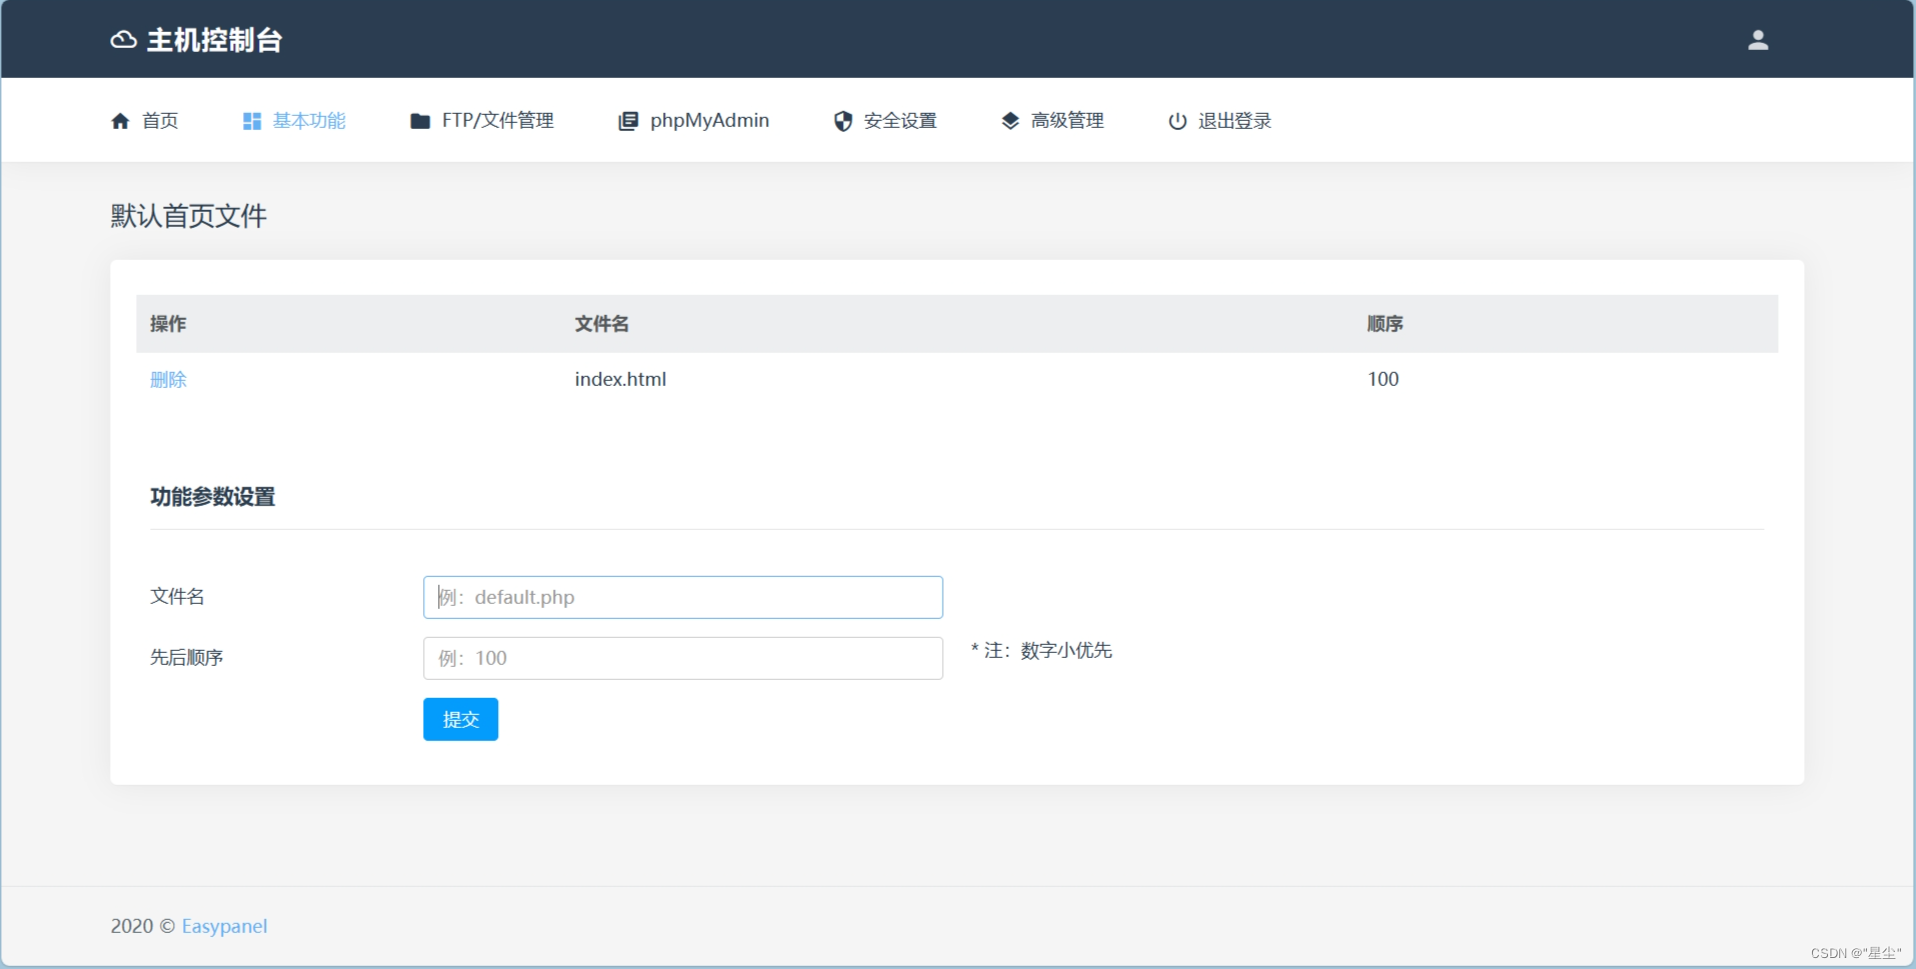Click the cloud logo icon in header
The height and width of the screenshot is (969, 1916).
click(123, 40)
